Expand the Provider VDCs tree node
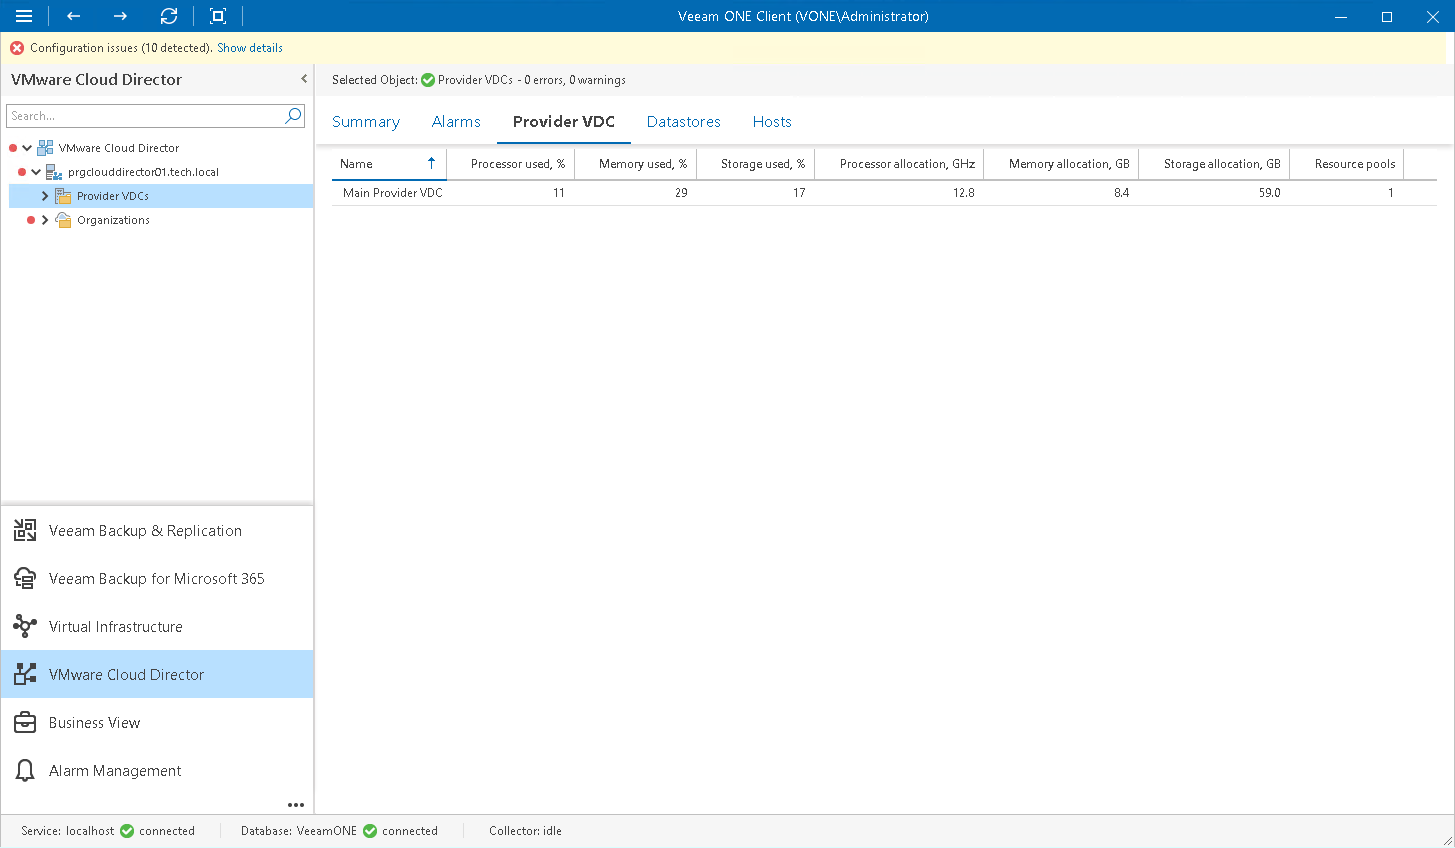 coord(45,196)
